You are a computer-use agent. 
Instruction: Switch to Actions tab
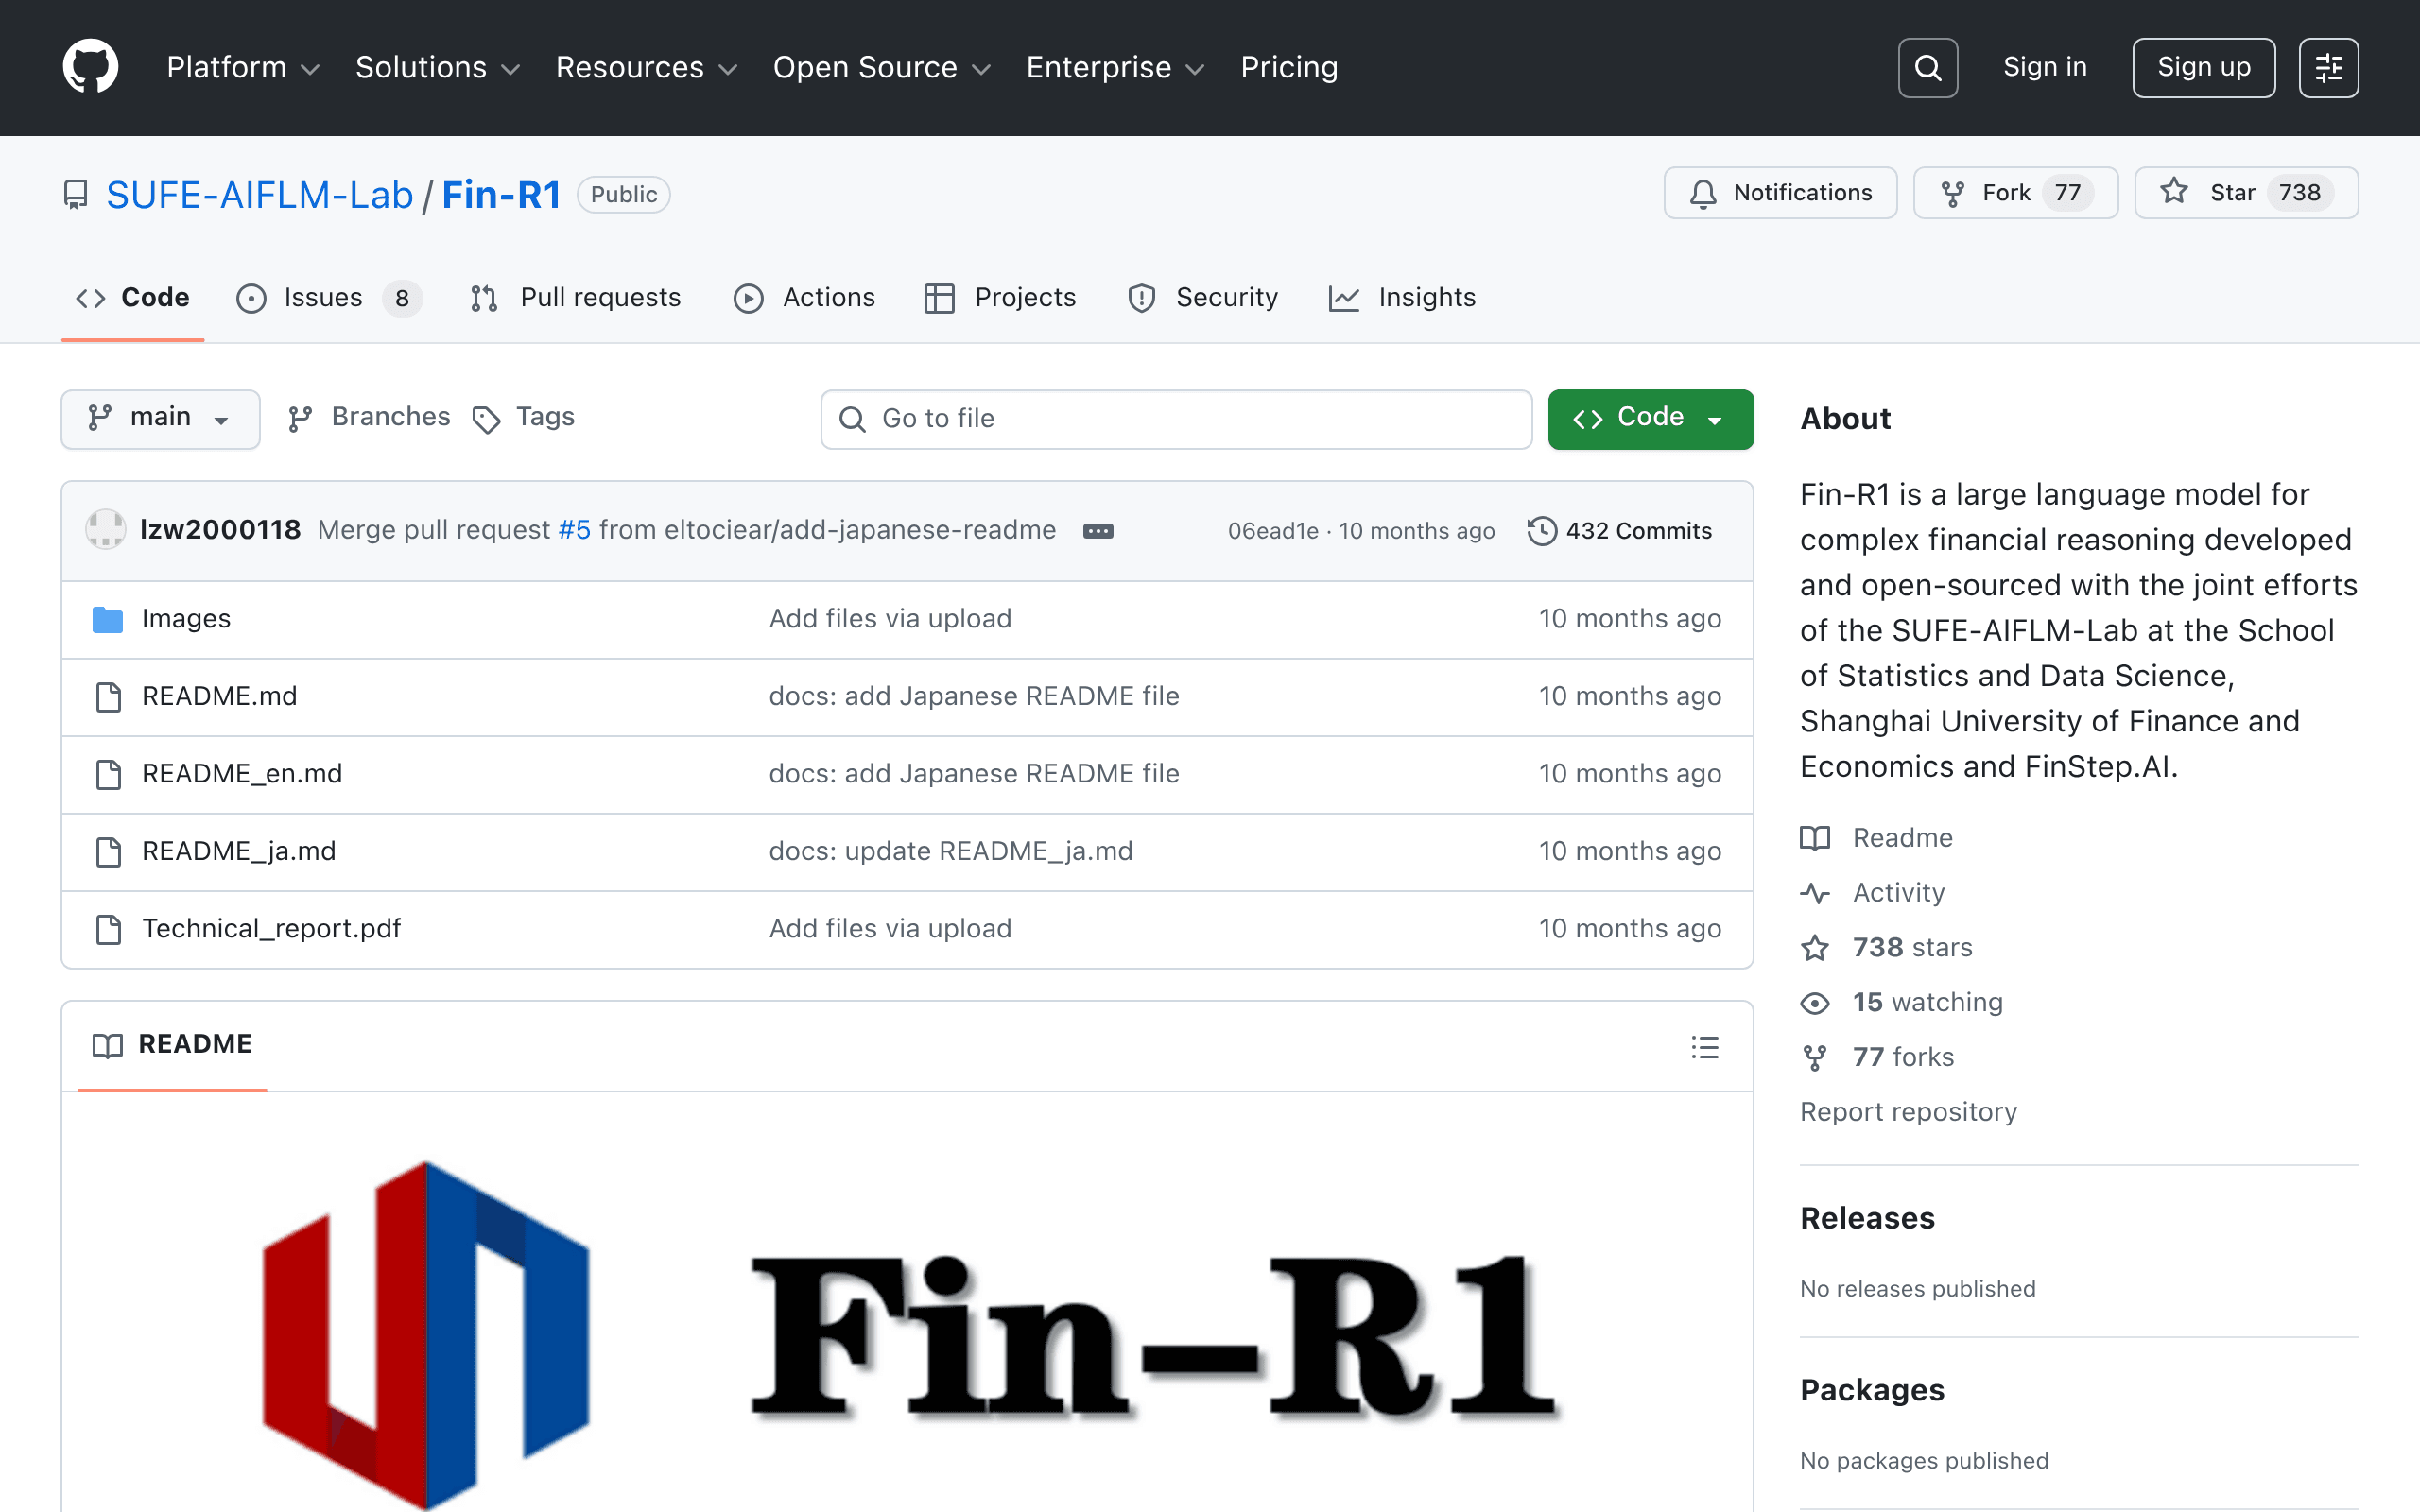804,298
